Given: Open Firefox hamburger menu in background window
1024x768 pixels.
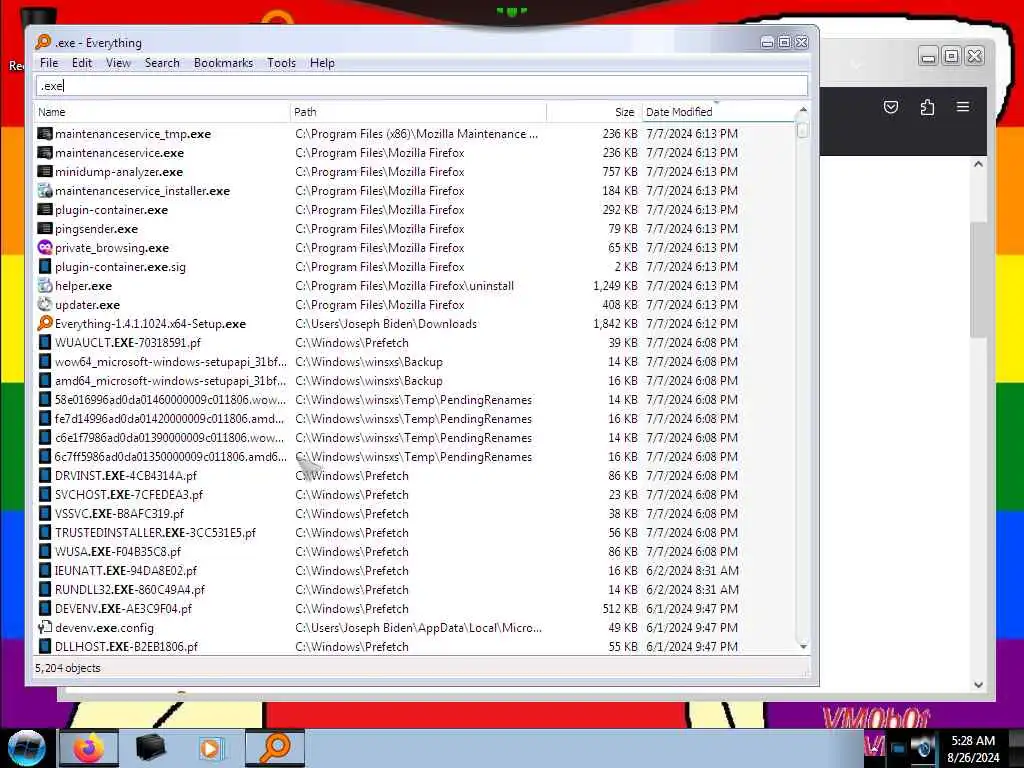Looking at the screenshot, I should pos(963,106).
